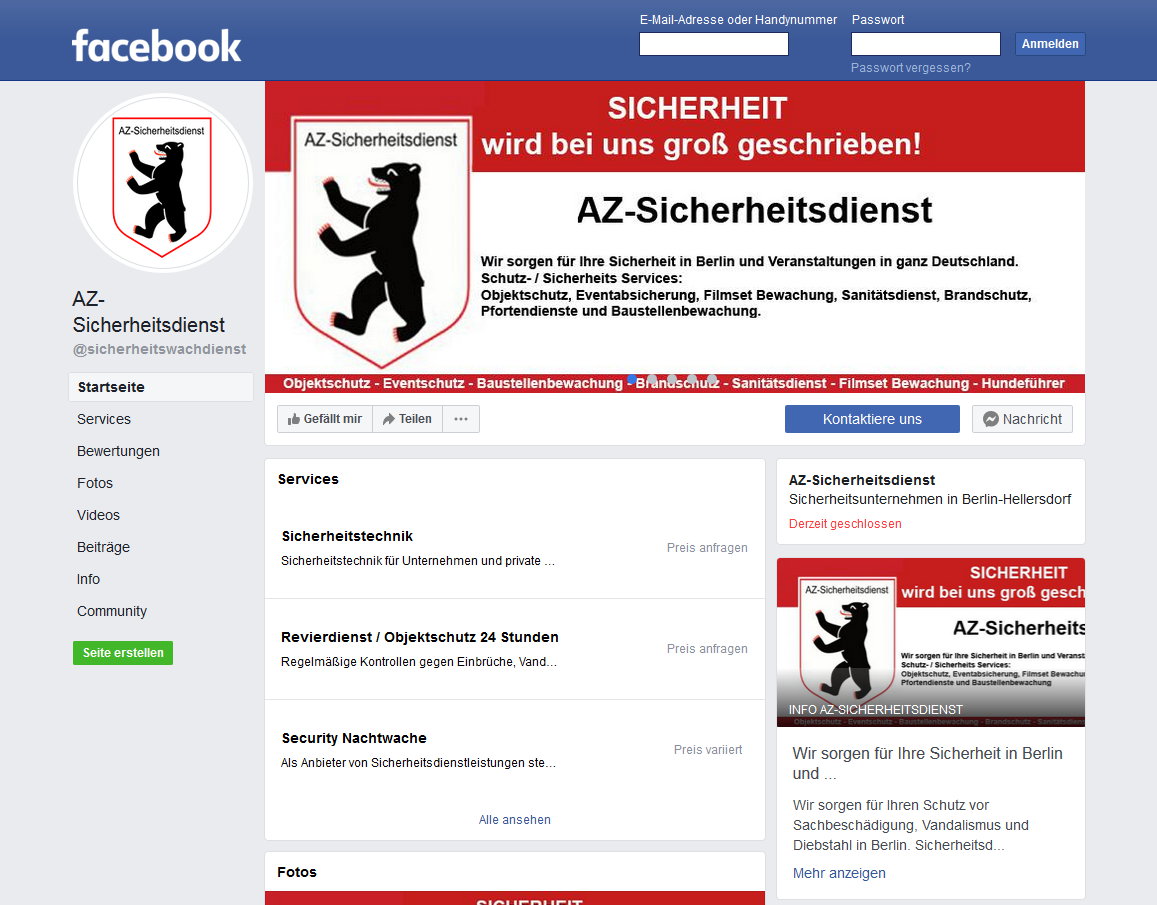Select the first blue cover carousel dot
1157x905 pixels.
tap(632, 379)
